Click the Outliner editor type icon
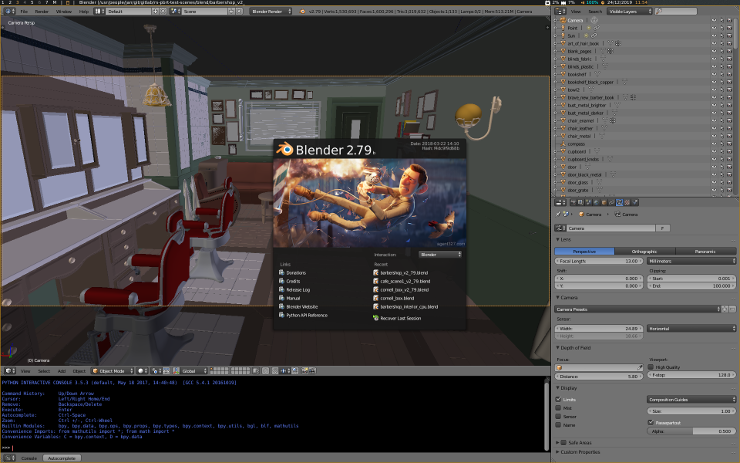This screenshot has height=463, width=740. point(559,11)
